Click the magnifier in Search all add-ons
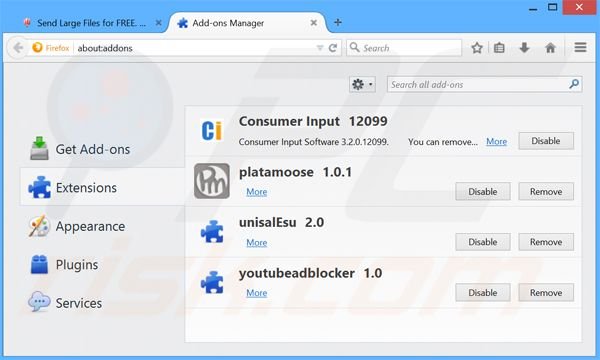Viewport: 600px width, 360px height. (x=574, y=84)
